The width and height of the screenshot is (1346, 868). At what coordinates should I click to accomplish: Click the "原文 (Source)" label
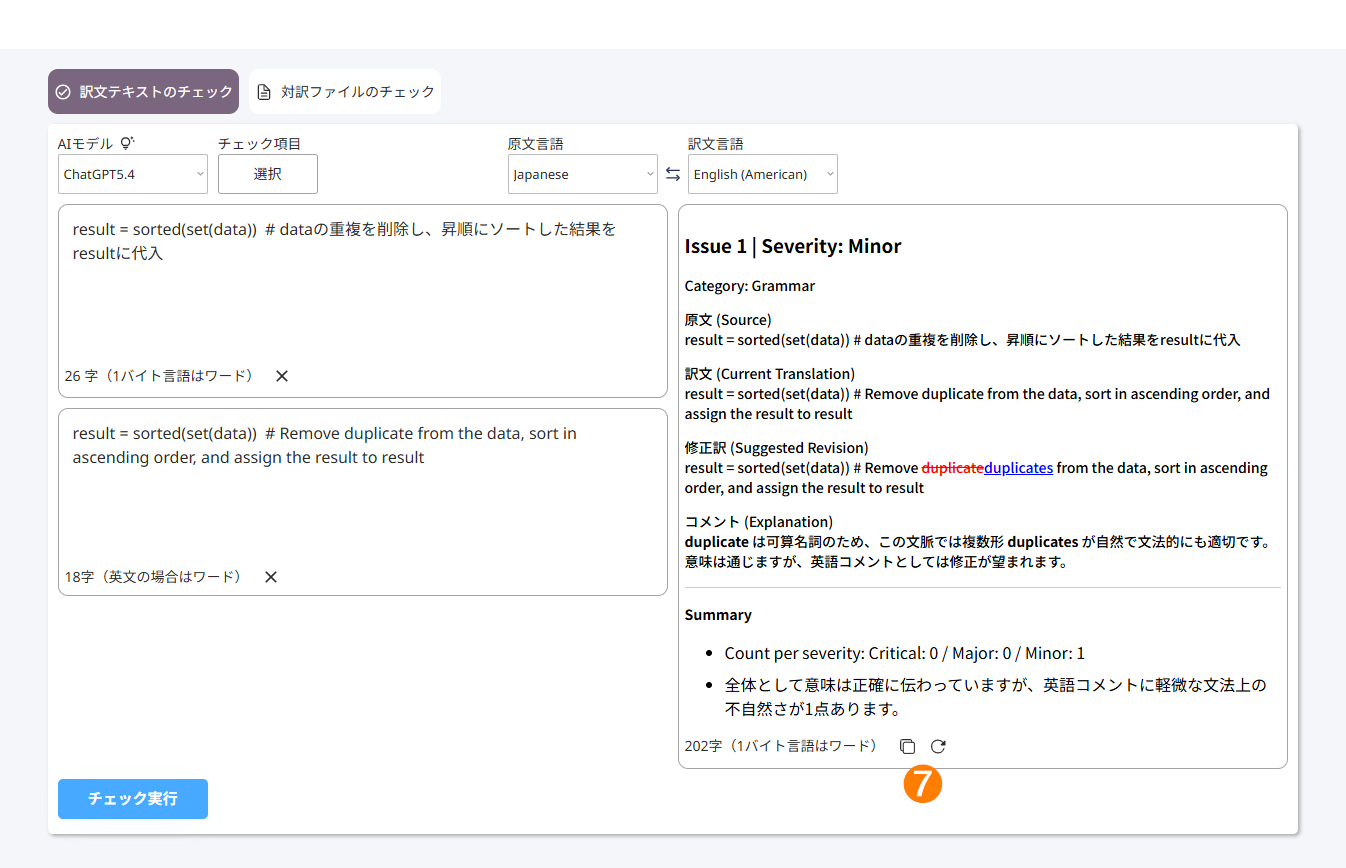(x=728, y=320)
